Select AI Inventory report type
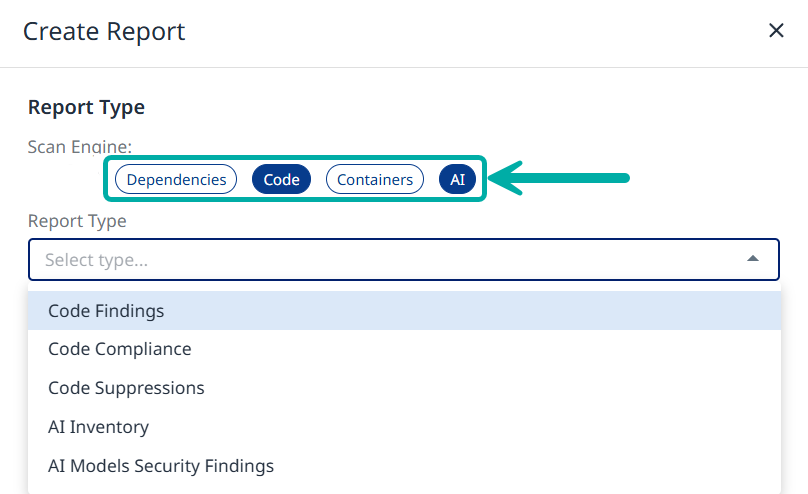The width and height of the screenshot is (808, 494). coord(98,427)
